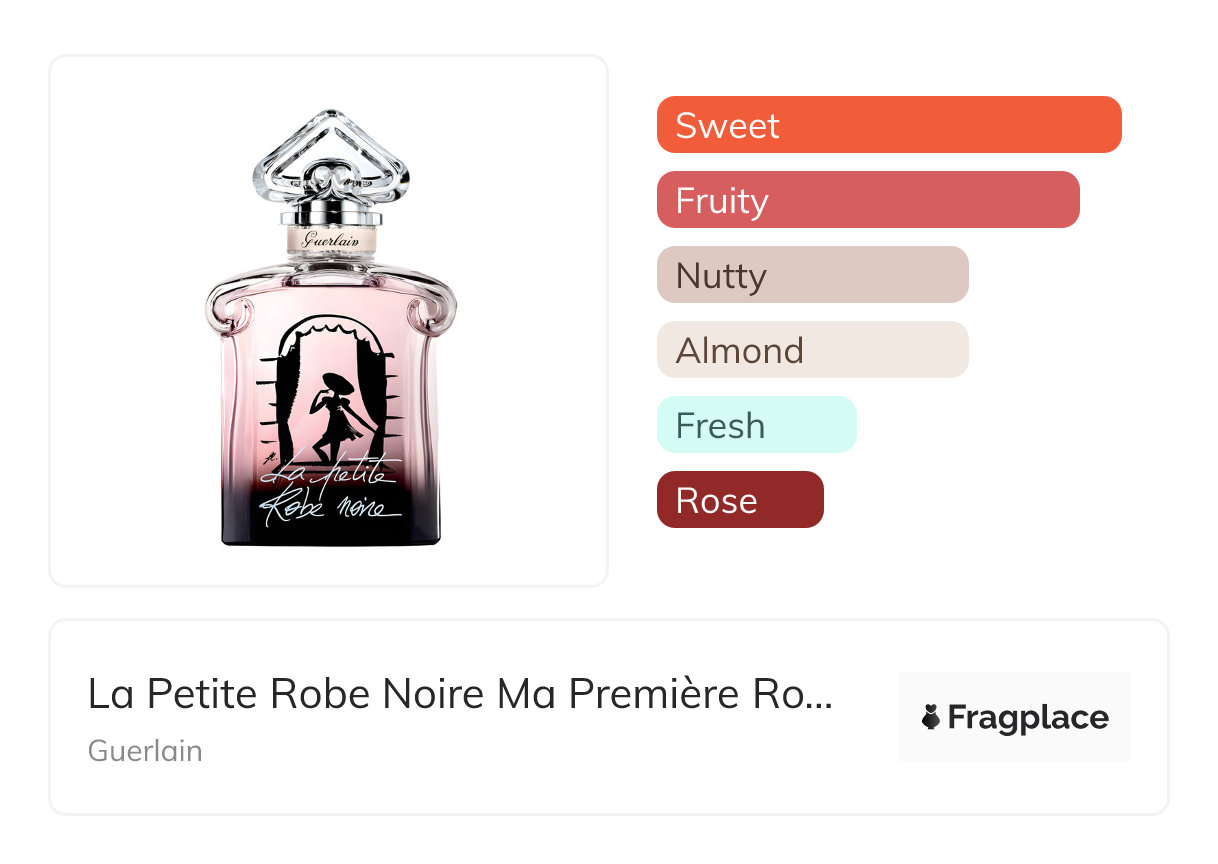Click the Sweet accord bar
This screenshot has width=1218, height=864.
click(888, 125)
